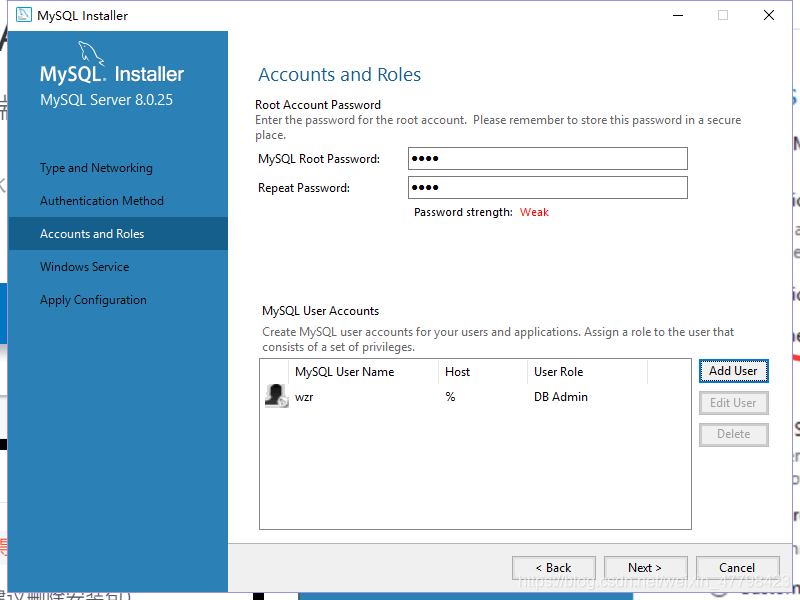
Task: Select the DB Admin role cell
Action: 561,397
